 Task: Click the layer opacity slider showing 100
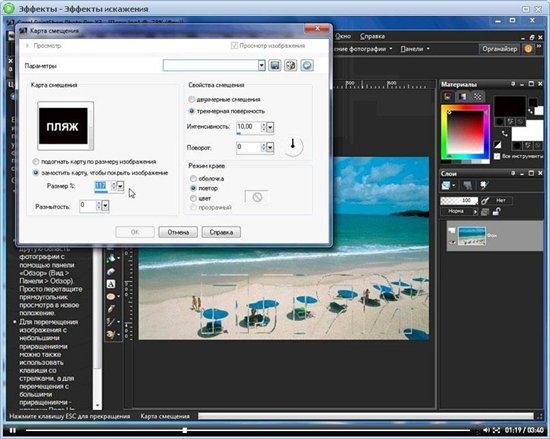pyautogui.click(x=459, y=201)
